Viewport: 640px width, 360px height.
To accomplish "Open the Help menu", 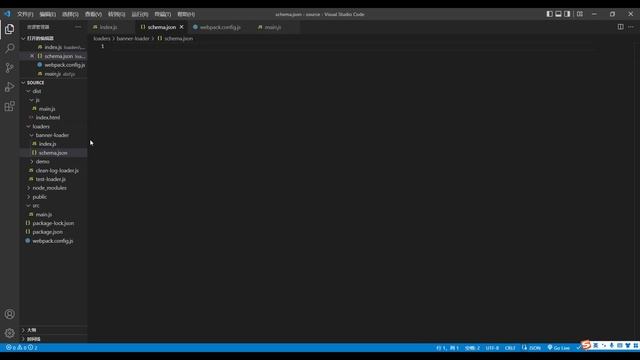I will [186, 14].
